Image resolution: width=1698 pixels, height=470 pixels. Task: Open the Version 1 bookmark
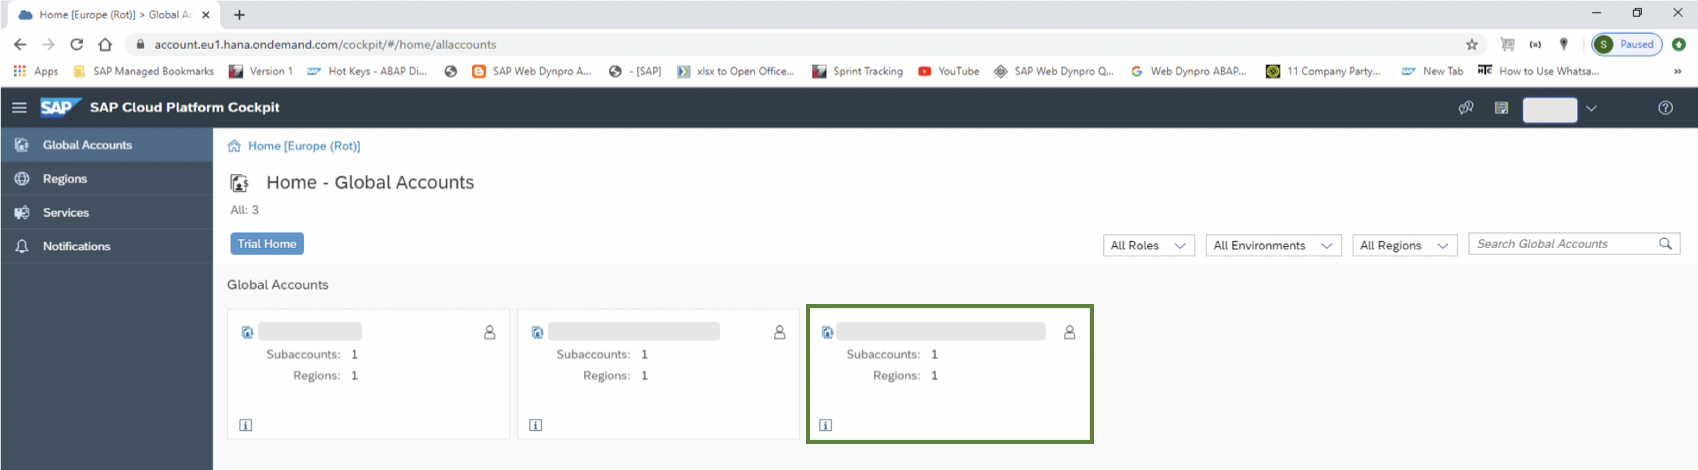pyautogui.click(x=261, y=71)
